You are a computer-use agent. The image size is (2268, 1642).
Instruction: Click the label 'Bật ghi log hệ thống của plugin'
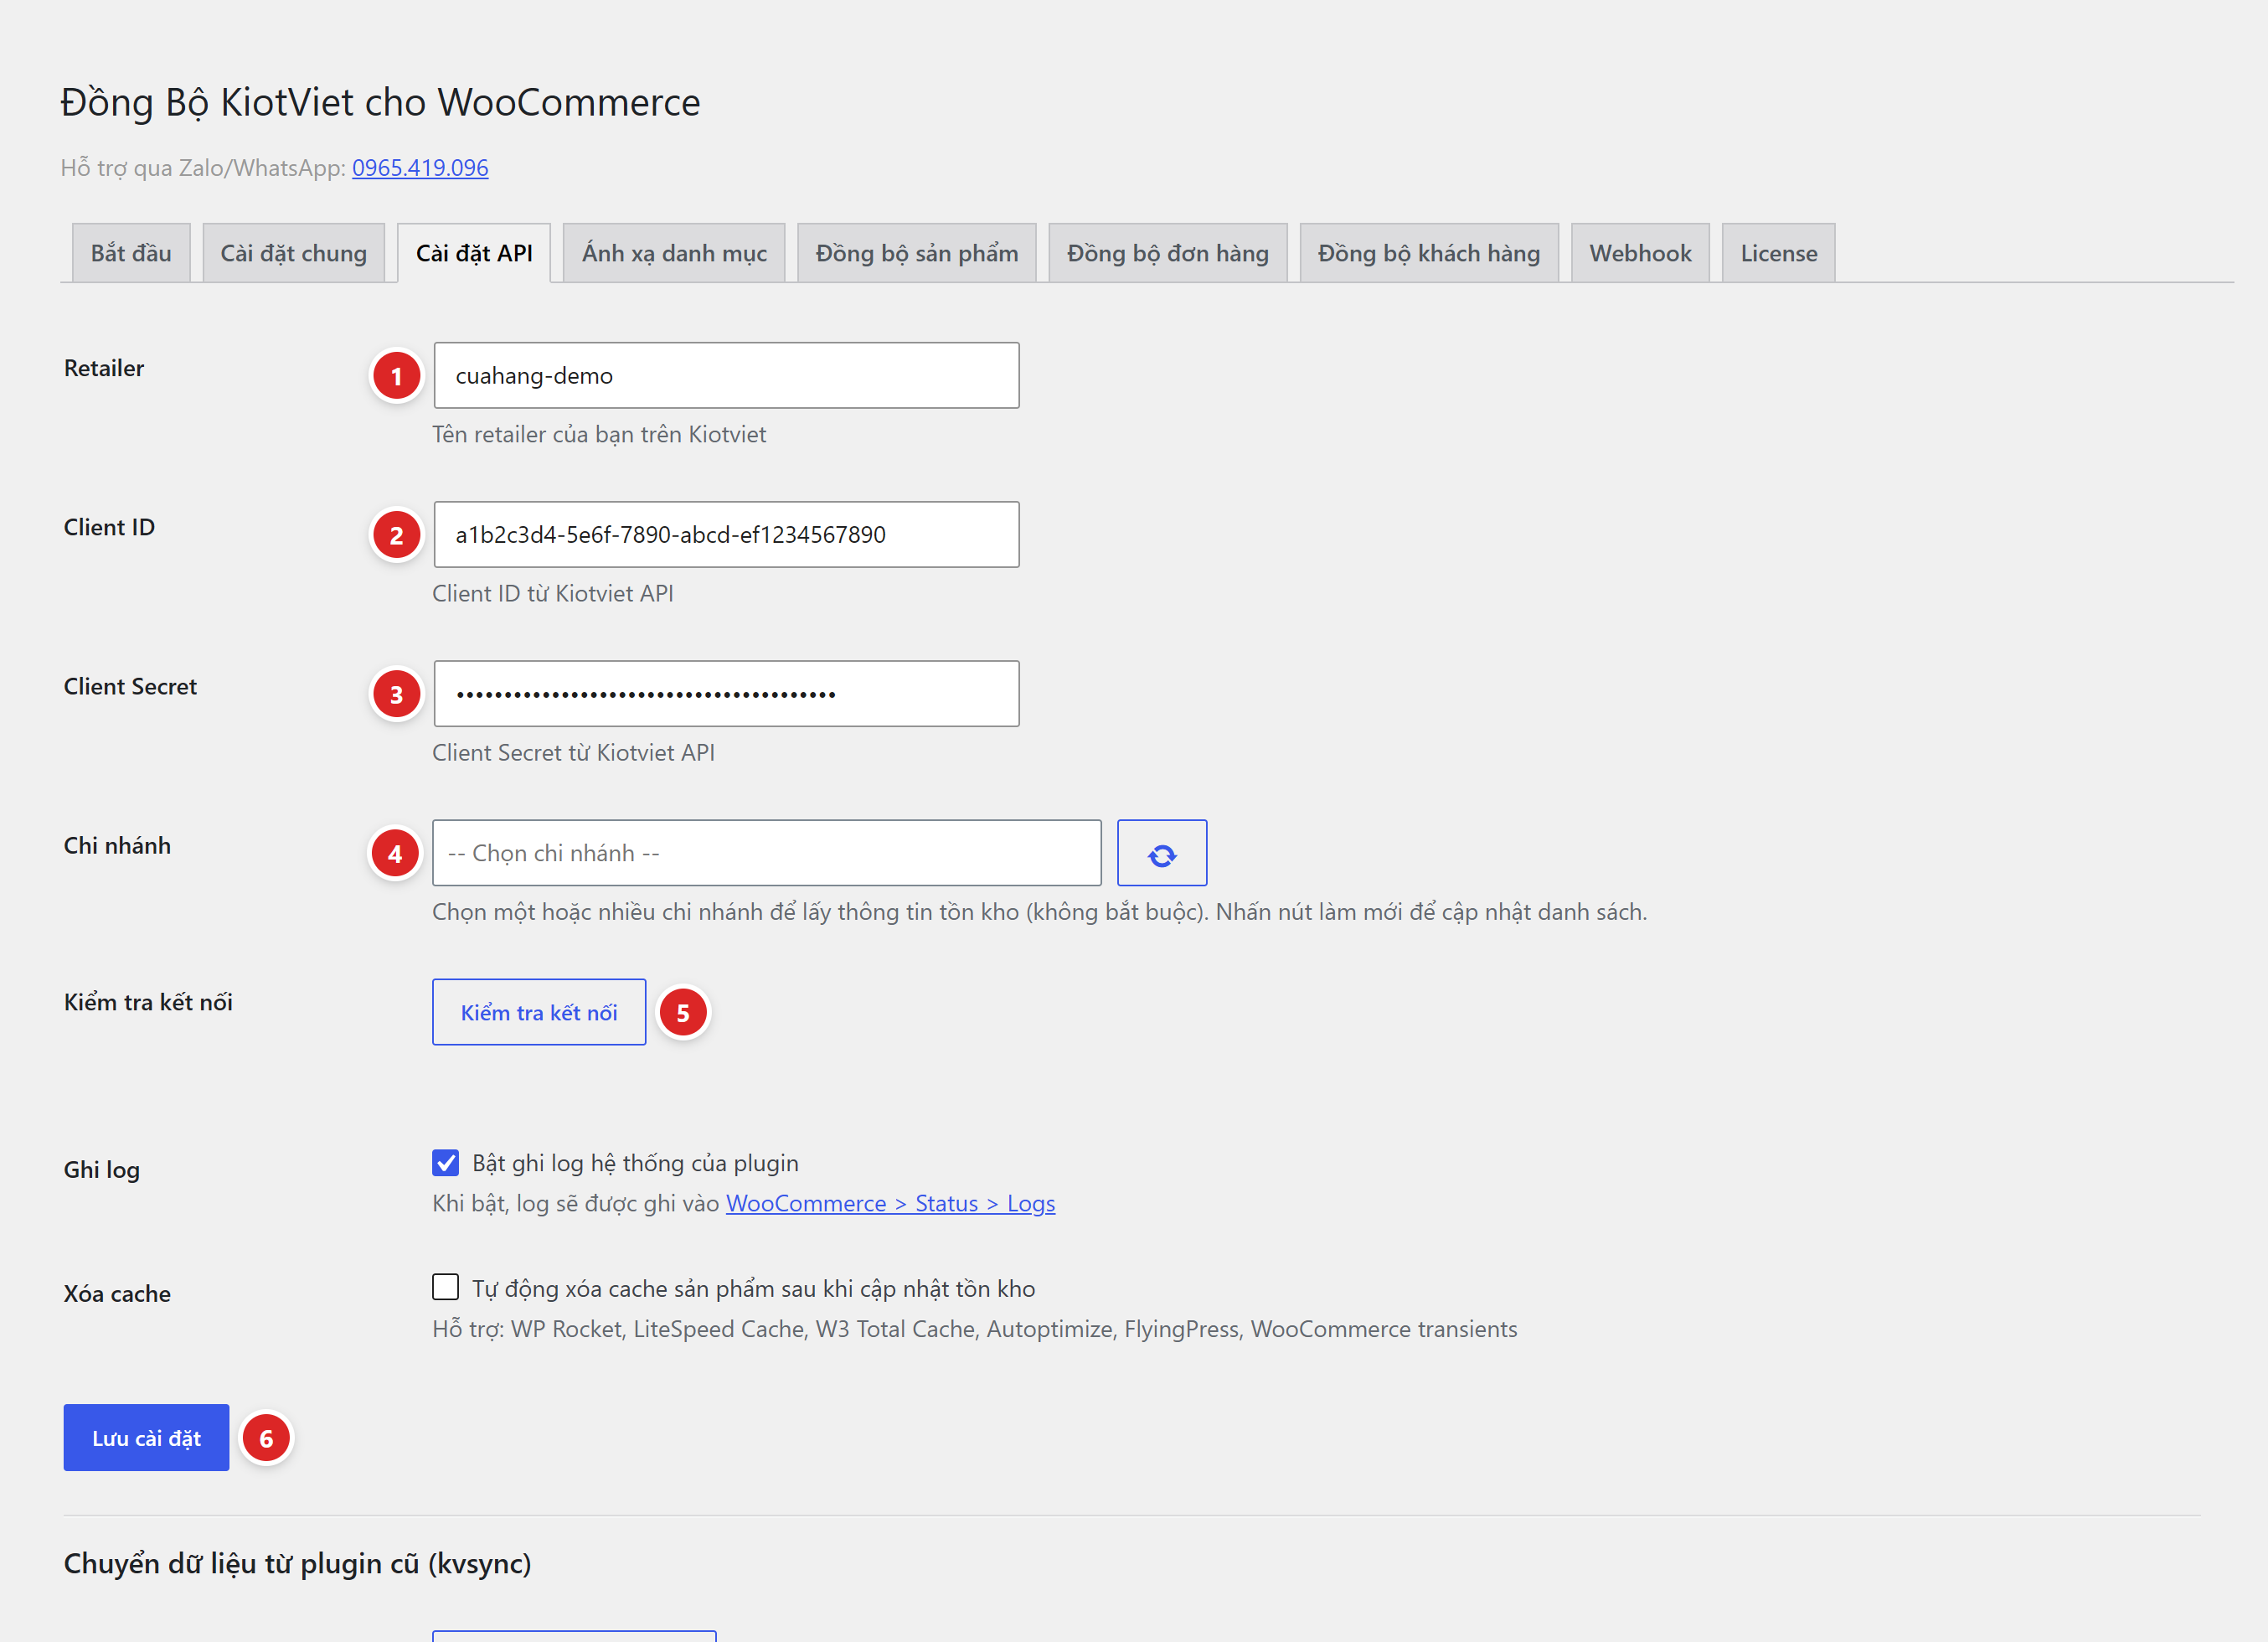tap(635, 1163)
